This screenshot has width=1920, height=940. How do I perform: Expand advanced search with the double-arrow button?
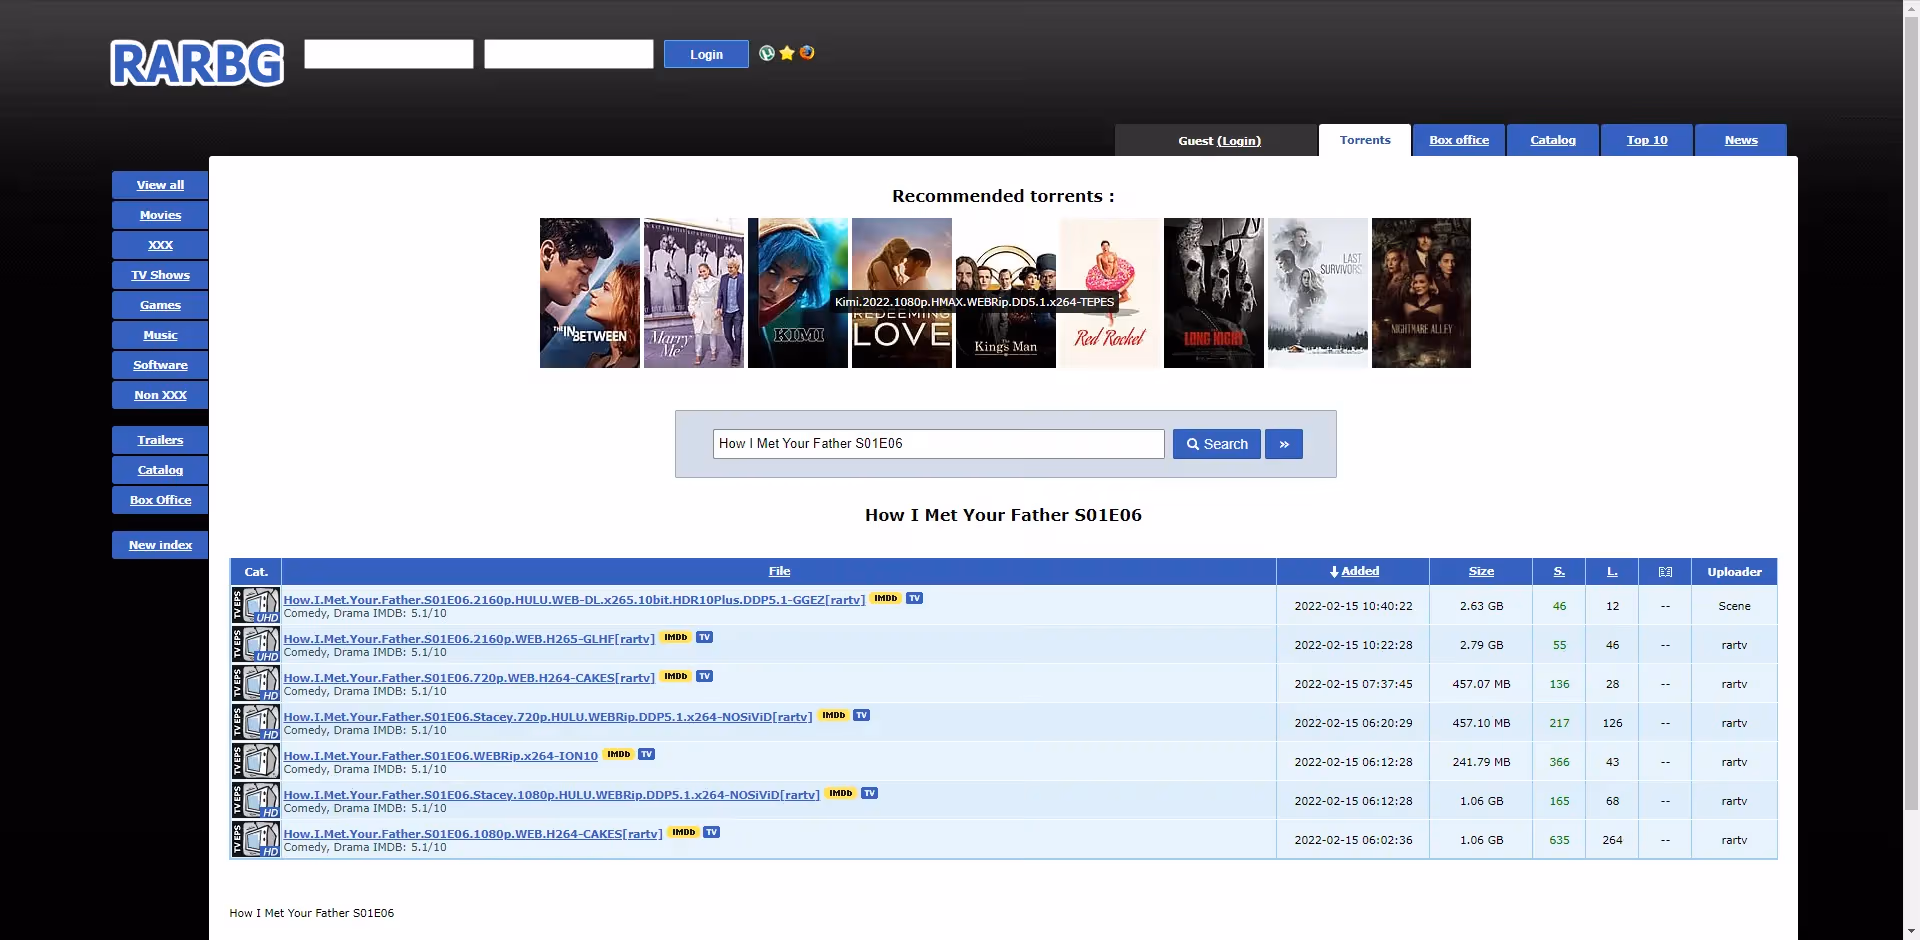click(x=1284, y=443)
